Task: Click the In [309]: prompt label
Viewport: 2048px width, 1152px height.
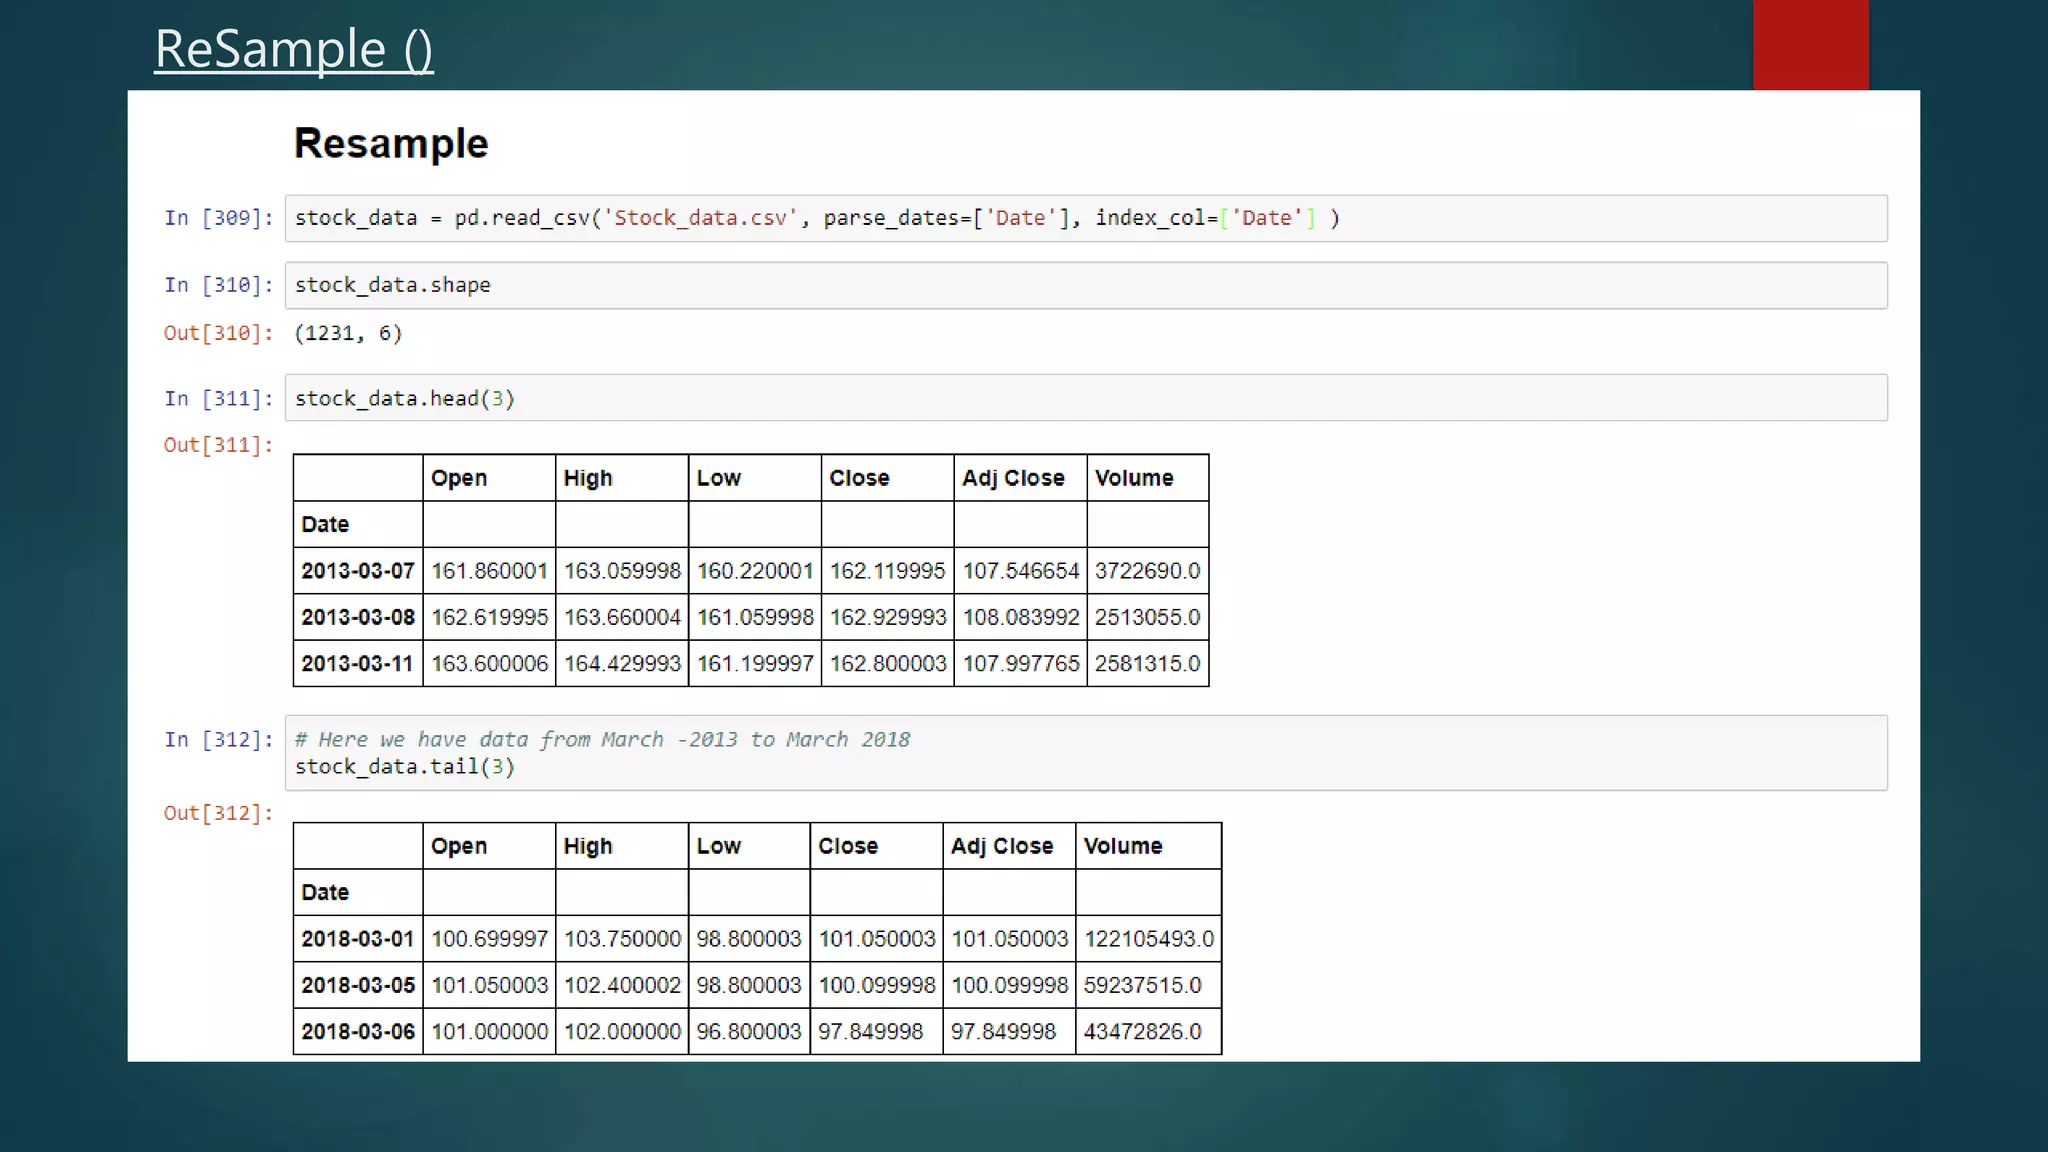Action: (219, 218)
